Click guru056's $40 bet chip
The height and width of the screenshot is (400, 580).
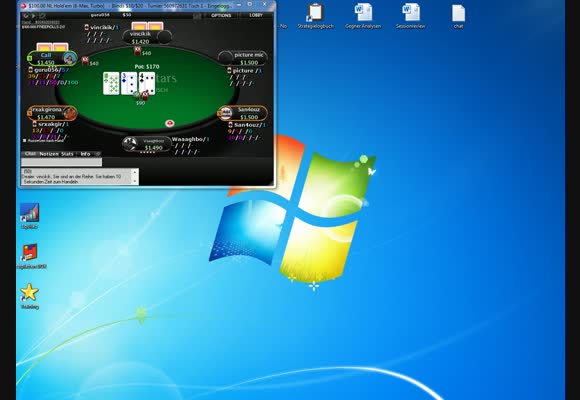click(x=85, y=61)
